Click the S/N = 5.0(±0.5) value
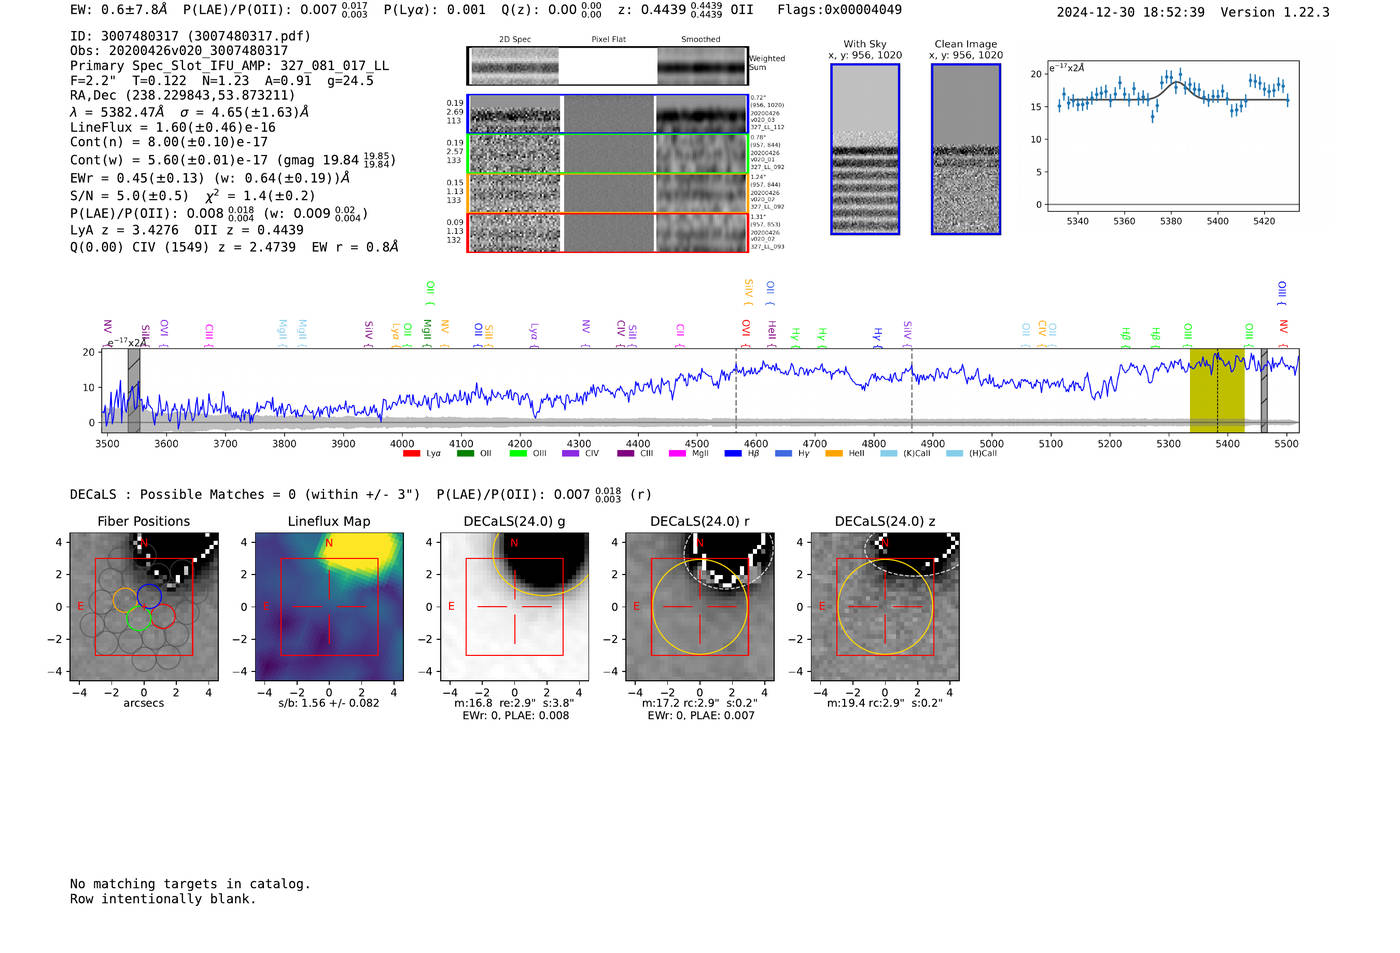This screenshot has width=1400, height=953. pyautogui.click(x=129, y=196)
